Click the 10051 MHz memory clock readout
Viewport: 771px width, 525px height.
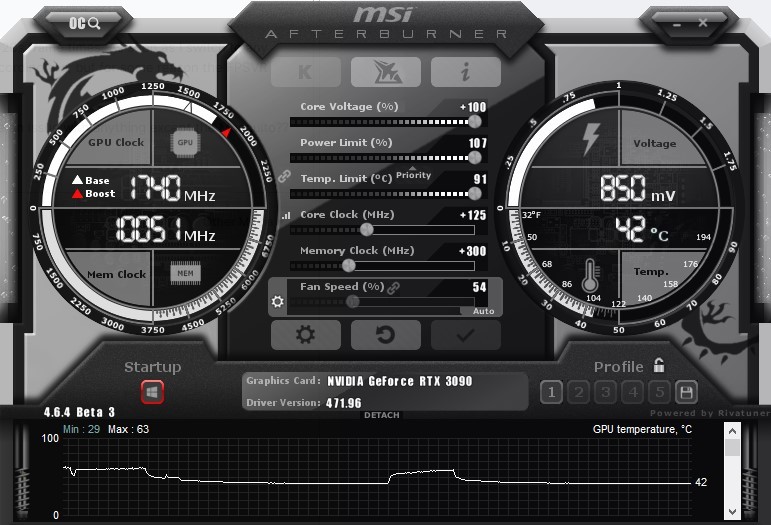pyautogui.click(x=165, y=230)
